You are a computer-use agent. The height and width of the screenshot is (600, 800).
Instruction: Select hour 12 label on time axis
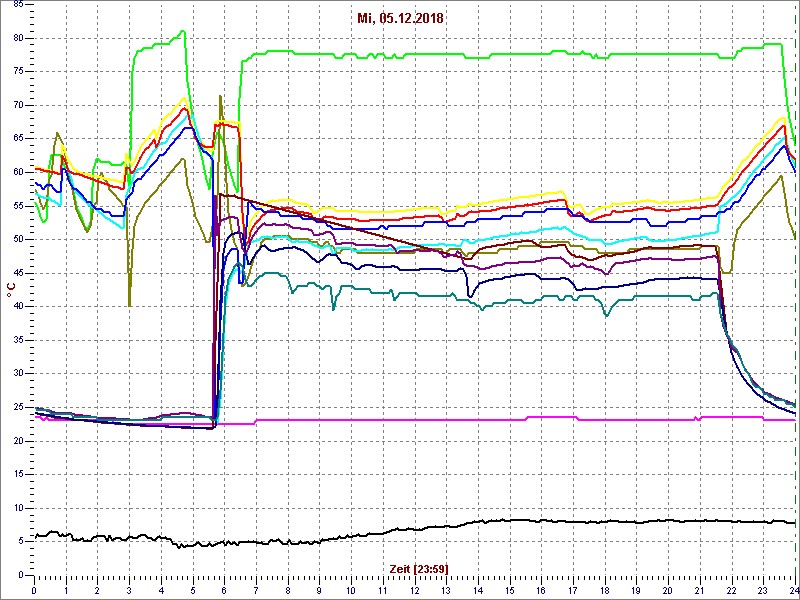(x=415, y=590)
